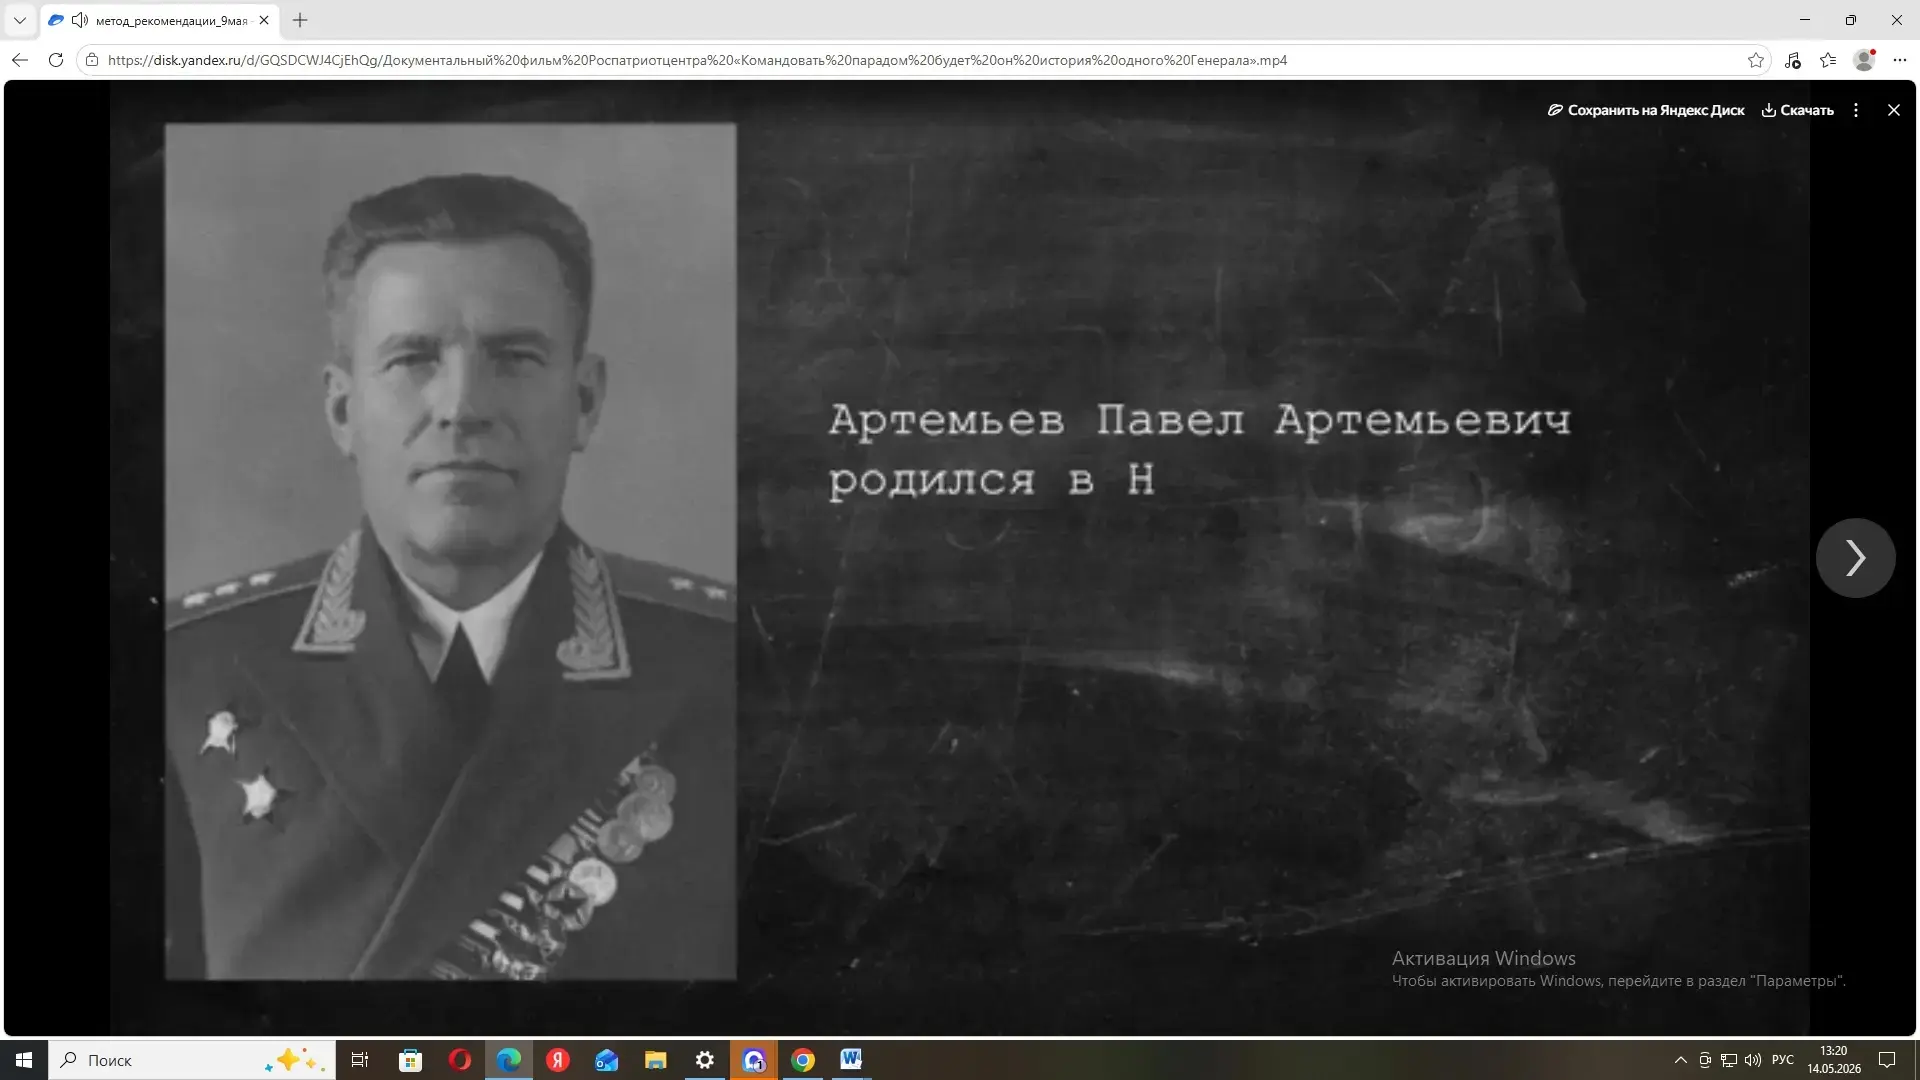Viewport: 1920px width, 1080px height.
Task: Open the calendar from the 13:20 clock
Action: [x=1834, y=1060]
